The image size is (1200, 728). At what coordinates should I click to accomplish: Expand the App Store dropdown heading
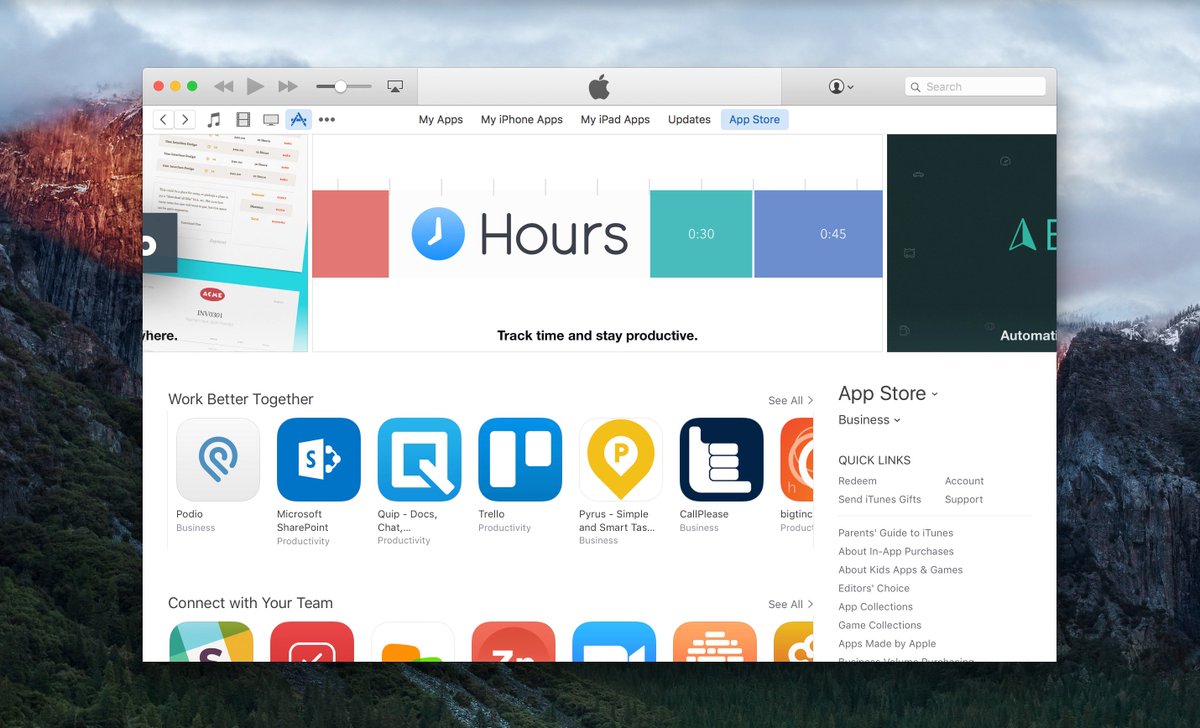click(x=888, y=394)
